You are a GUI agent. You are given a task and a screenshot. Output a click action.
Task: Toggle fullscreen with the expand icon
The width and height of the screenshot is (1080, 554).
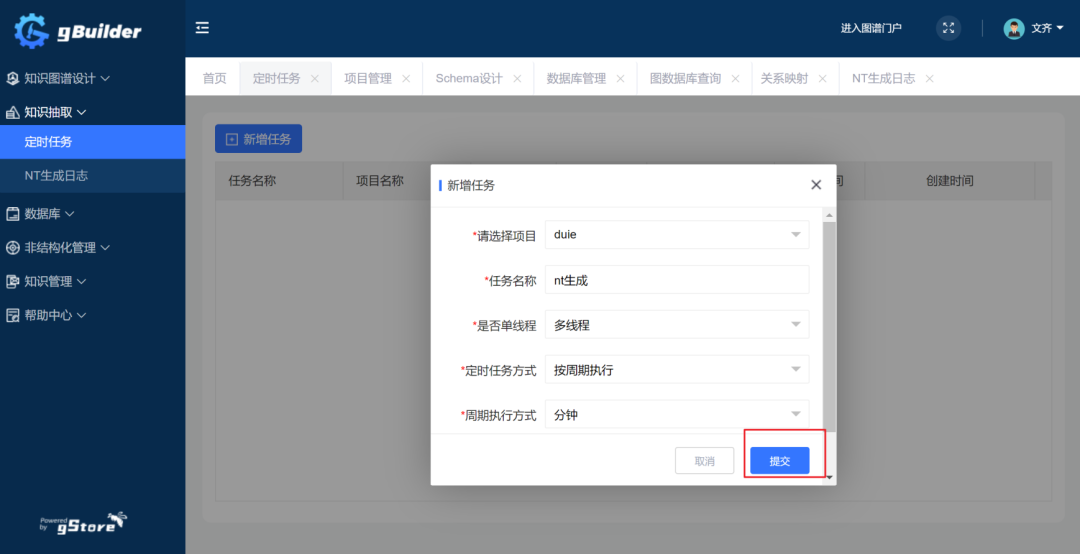(948, 28)
